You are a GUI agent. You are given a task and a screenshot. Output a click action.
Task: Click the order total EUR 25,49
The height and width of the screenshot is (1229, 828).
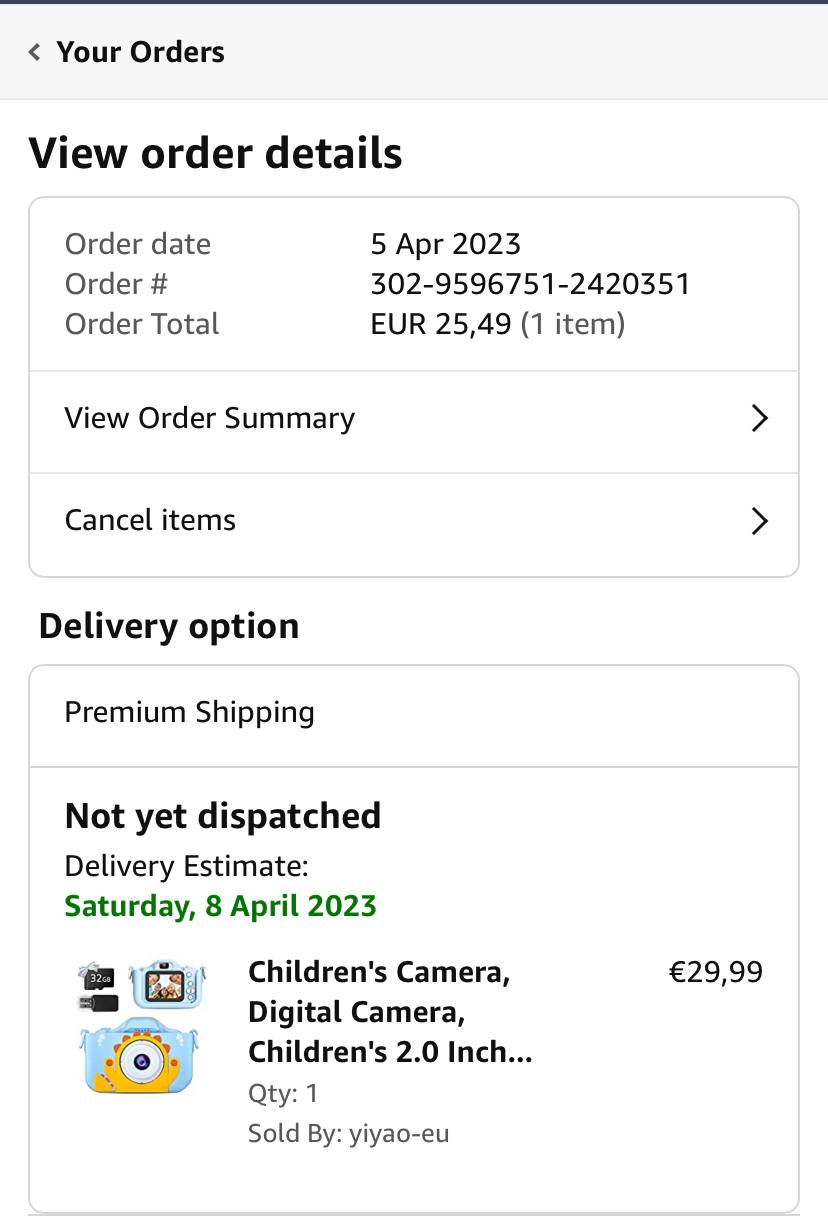coord(440,324)
